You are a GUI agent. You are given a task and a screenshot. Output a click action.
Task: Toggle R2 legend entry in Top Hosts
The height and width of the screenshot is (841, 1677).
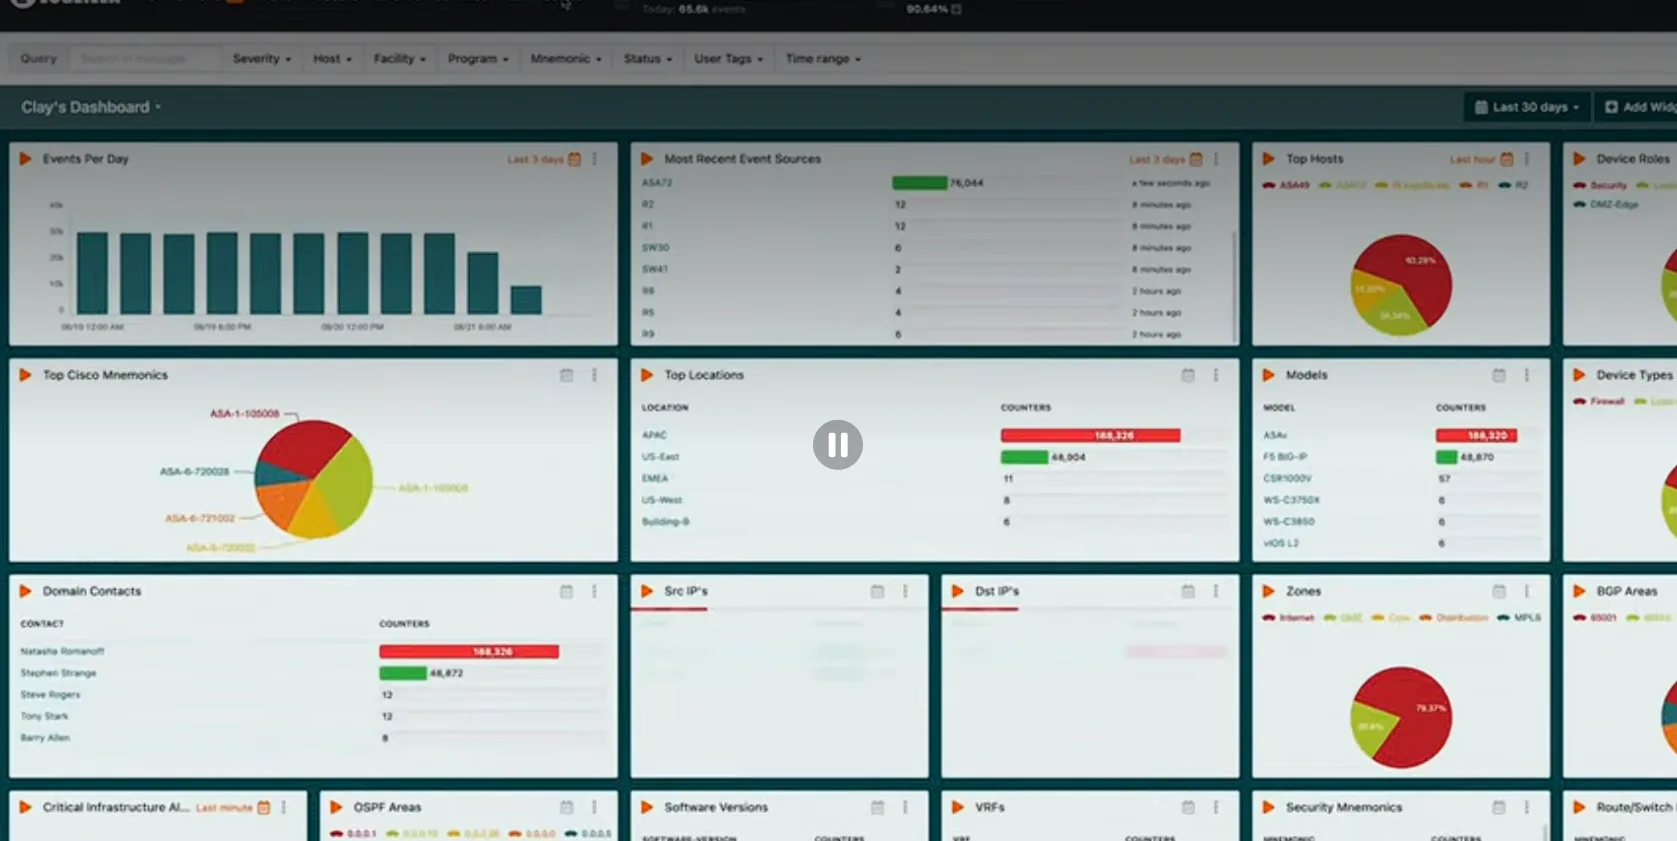point(1513,185)
